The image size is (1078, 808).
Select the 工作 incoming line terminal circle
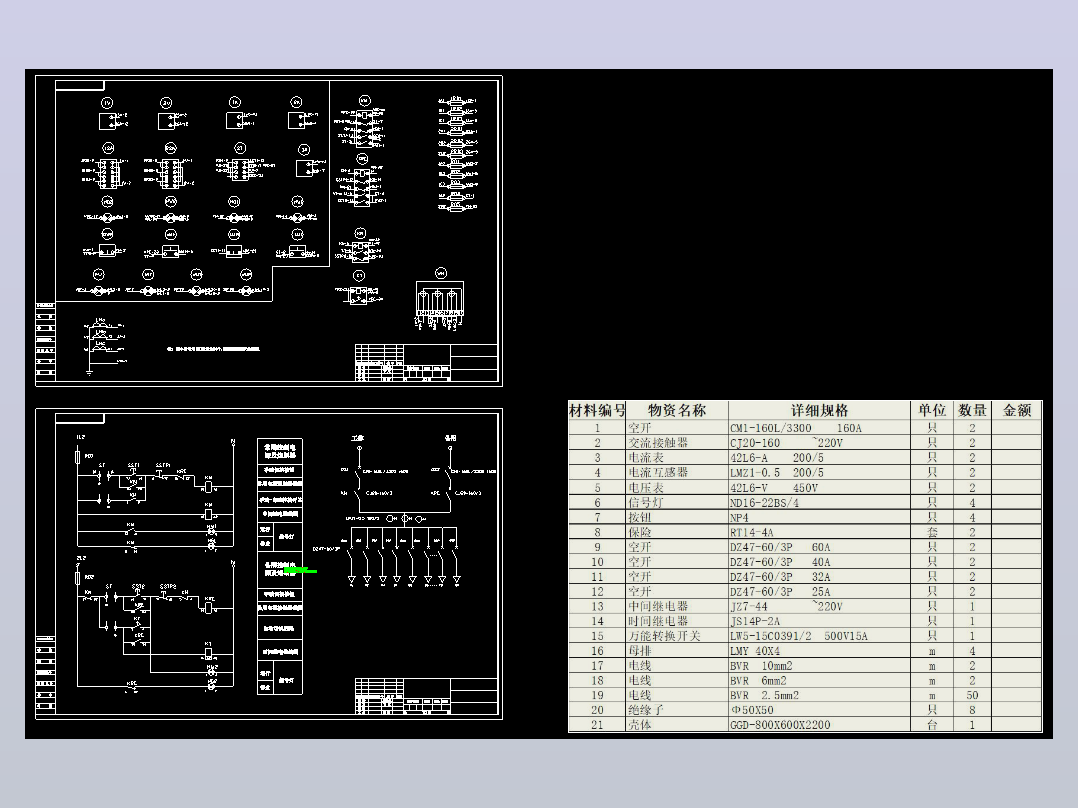click(x=359, y=448)
